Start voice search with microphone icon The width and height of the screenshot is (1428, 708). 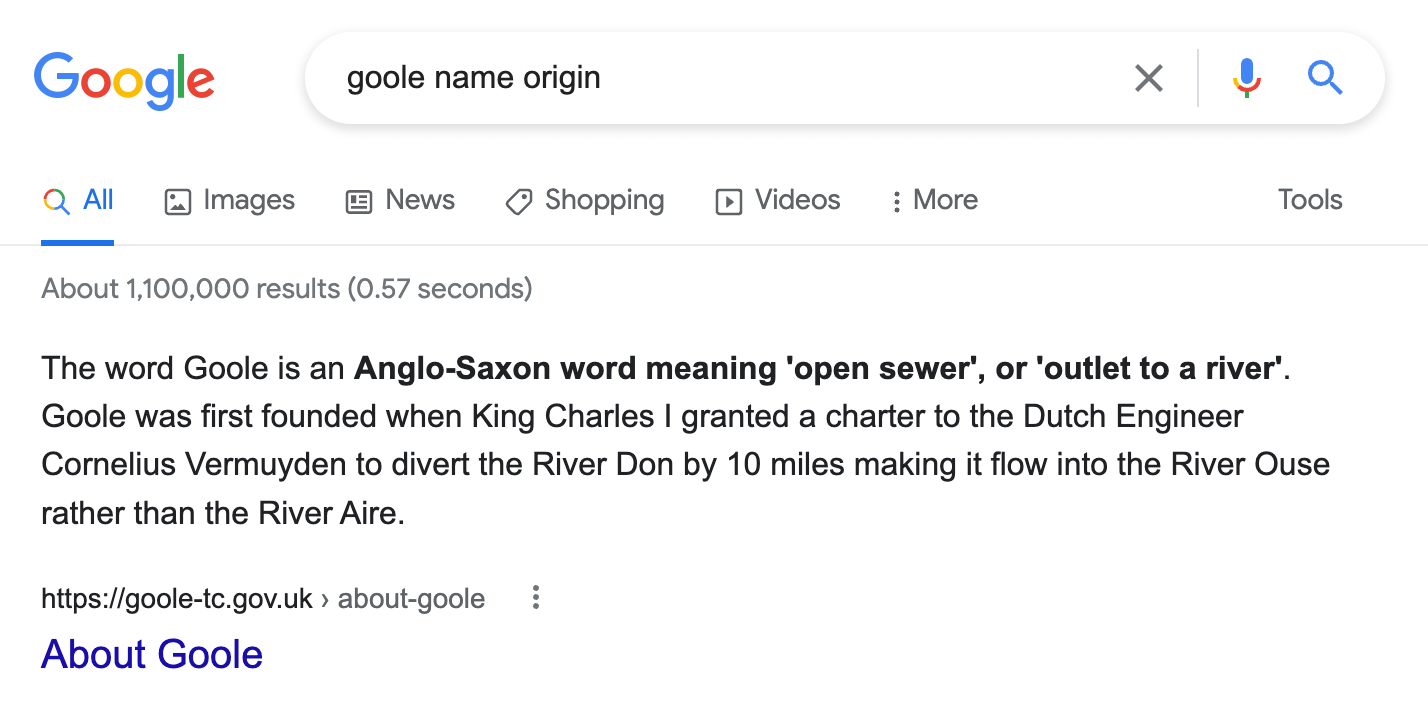click(1246, 78)
